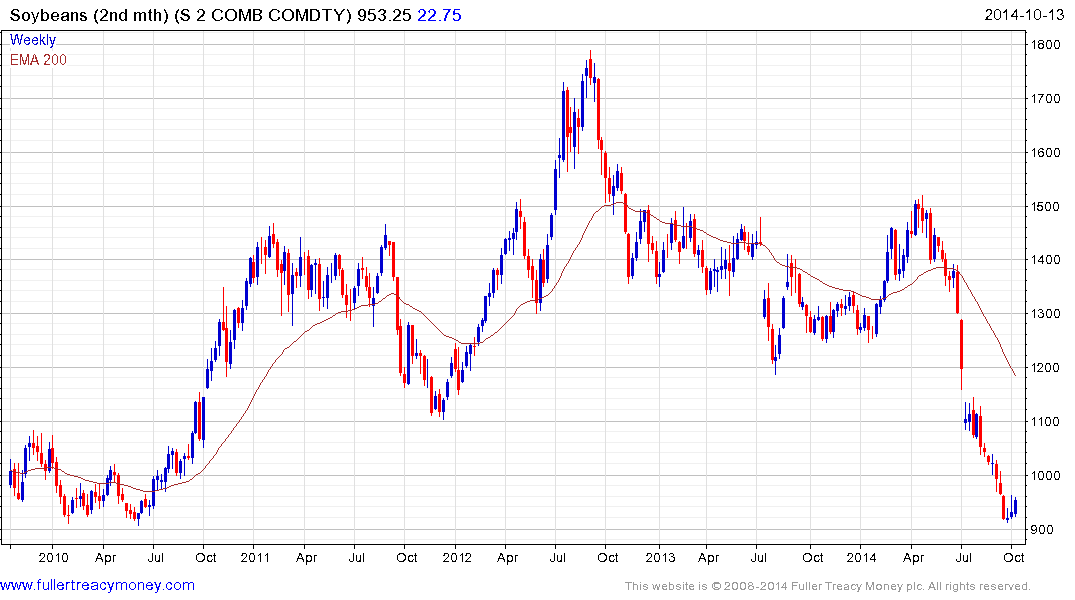Screen dimensions: 1075x600
Task: Select the 1500 price axis label
Action: [1046, 206]
